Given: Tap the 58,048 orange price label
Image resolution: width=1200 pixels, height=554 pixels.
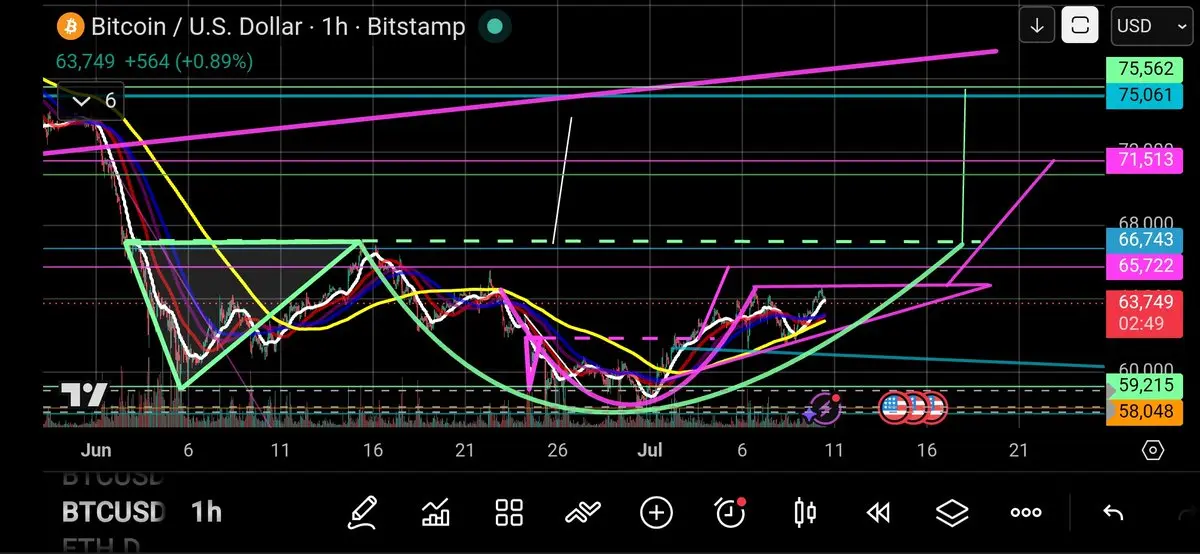Looking at the screenshot, I should tap(1146, 411).
